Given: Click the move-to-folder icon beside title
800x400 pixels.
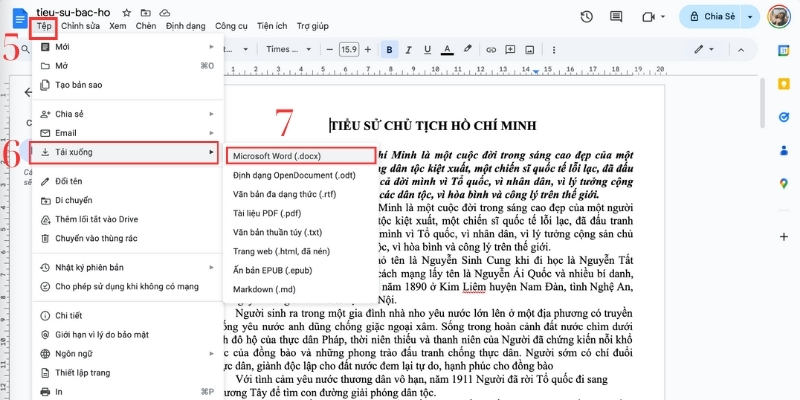Looking at the screenshot, I should [x=145, y=12].
